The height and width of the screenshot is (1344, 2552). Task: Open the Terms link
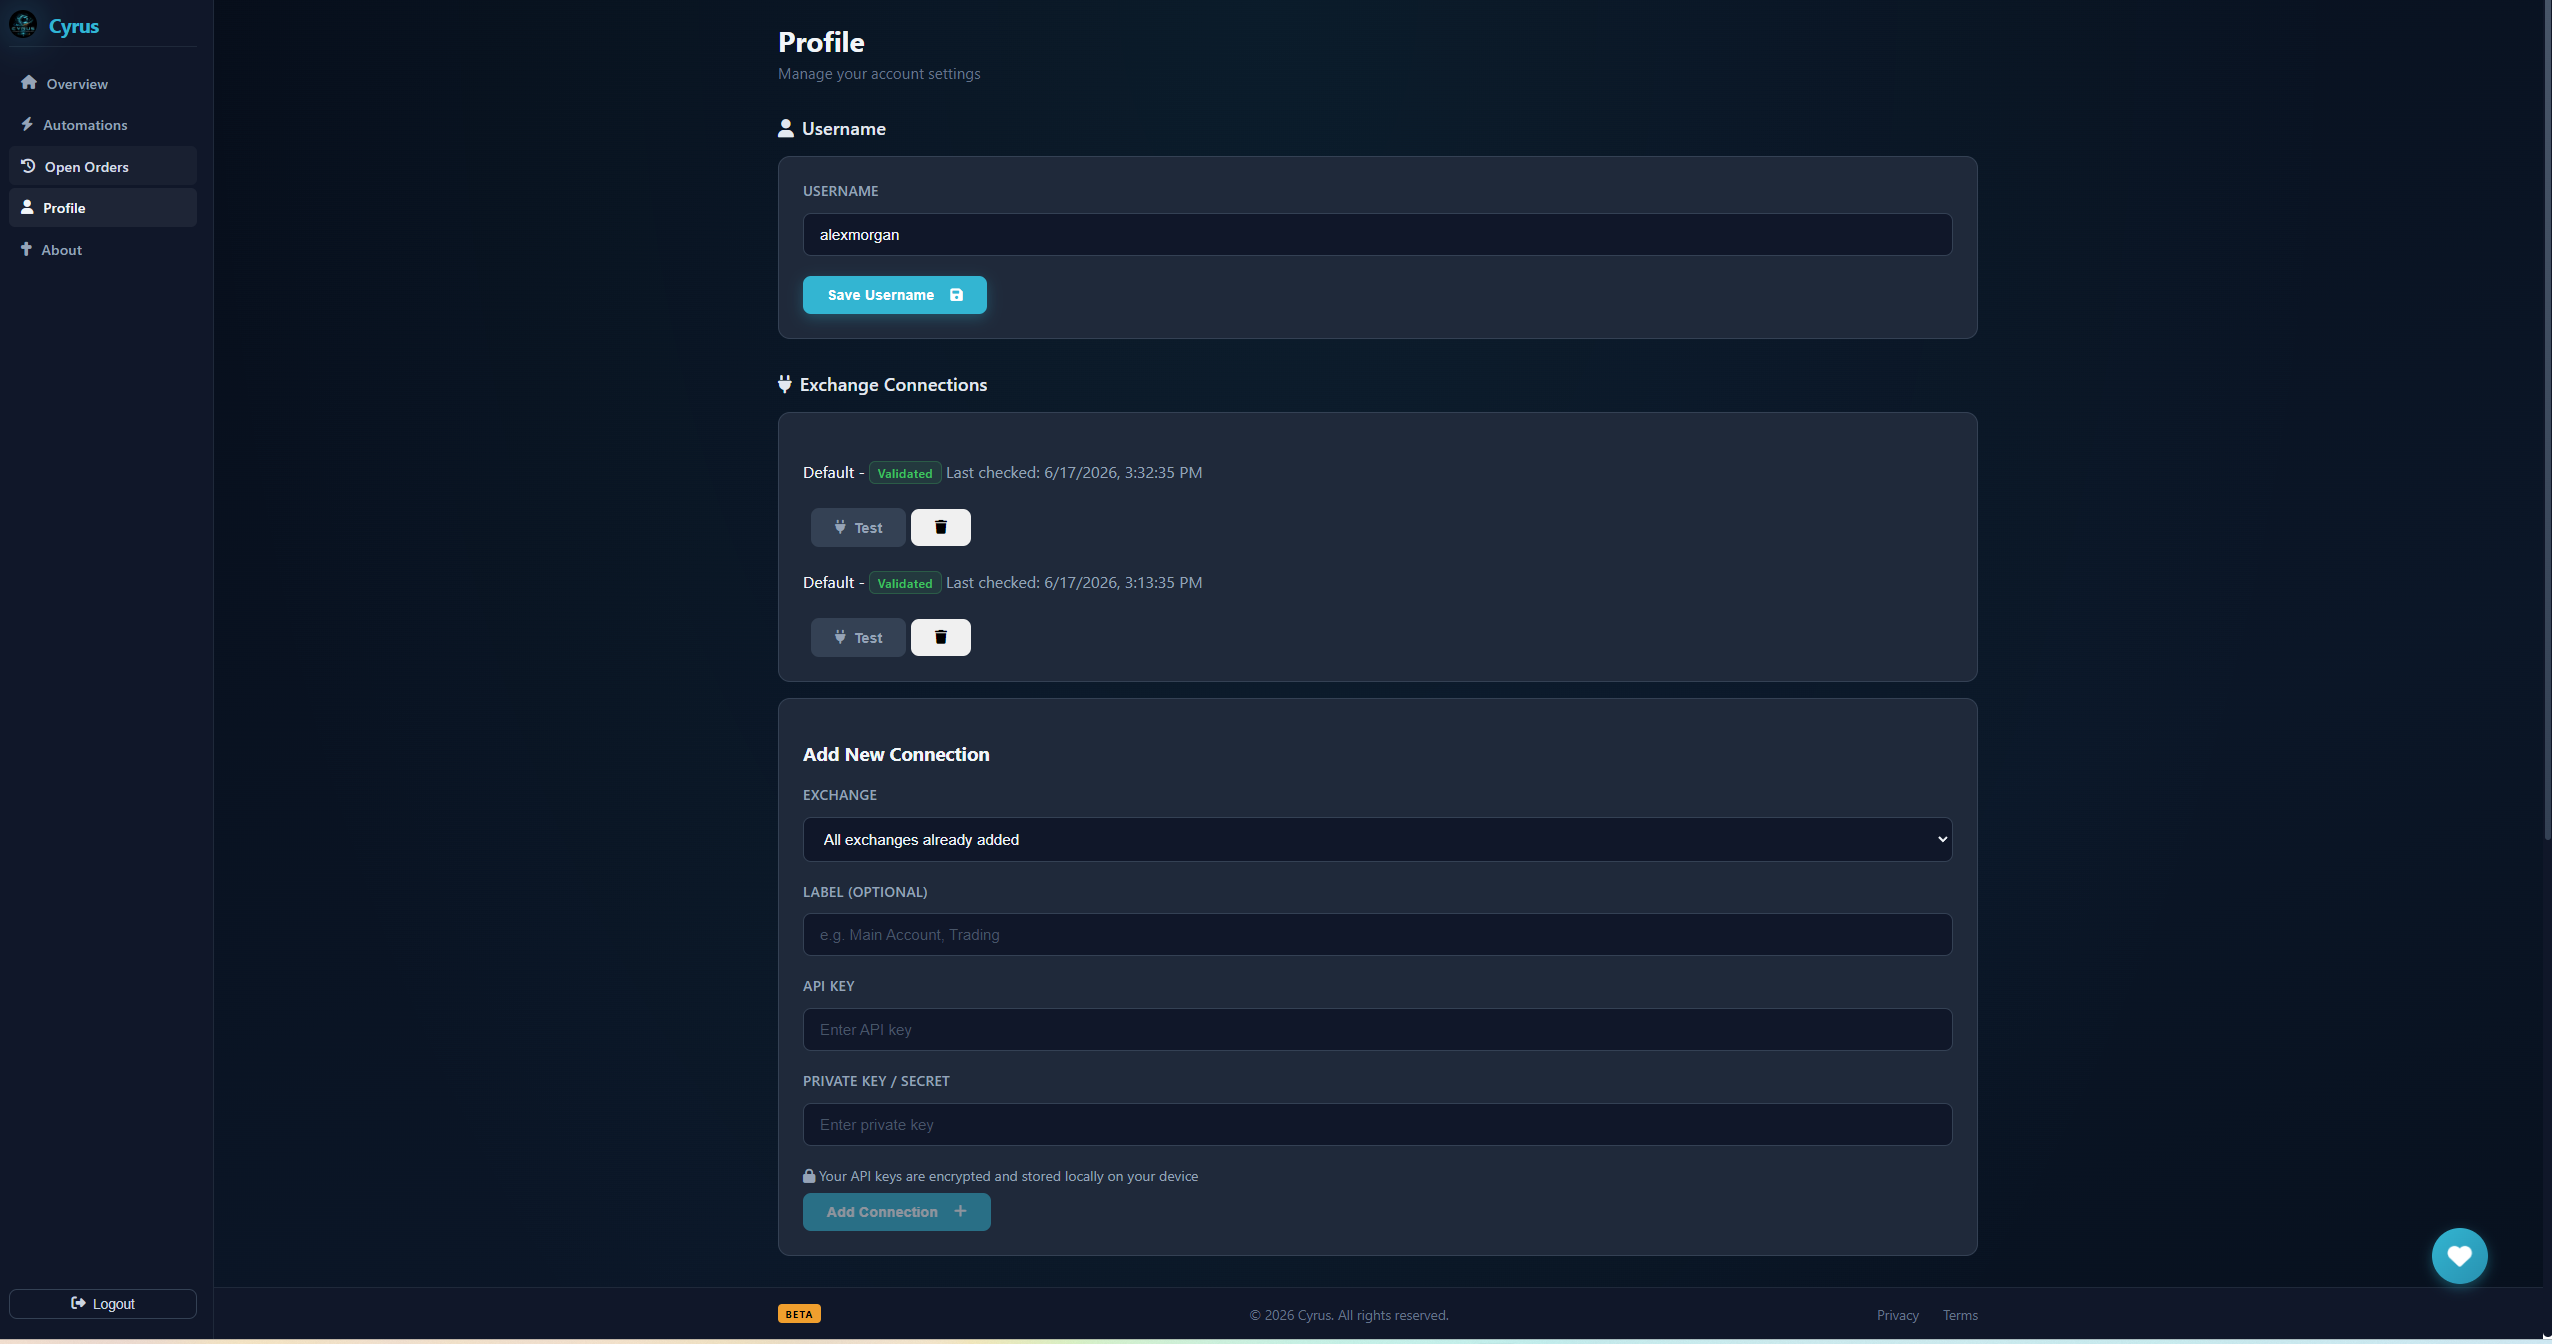pyautogui.click(x=1960, y=1316)
